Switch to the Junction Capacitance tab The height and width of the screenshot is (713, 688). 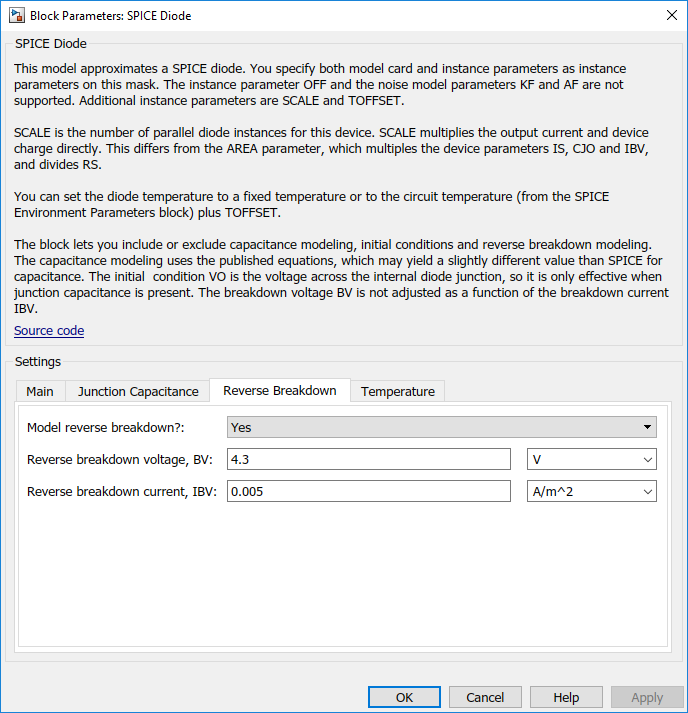138,391
